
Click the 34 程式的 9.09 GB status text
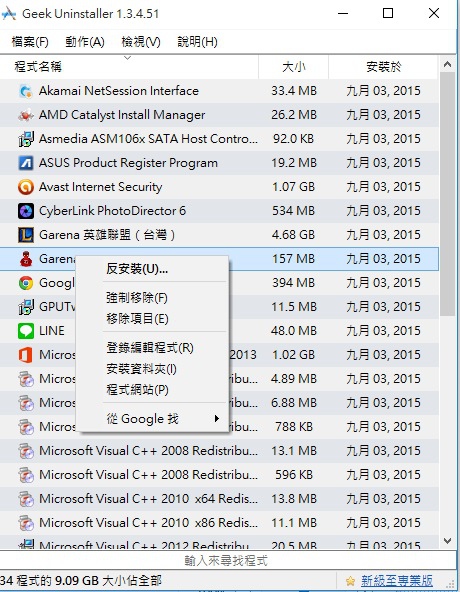[x=81, y=581]
